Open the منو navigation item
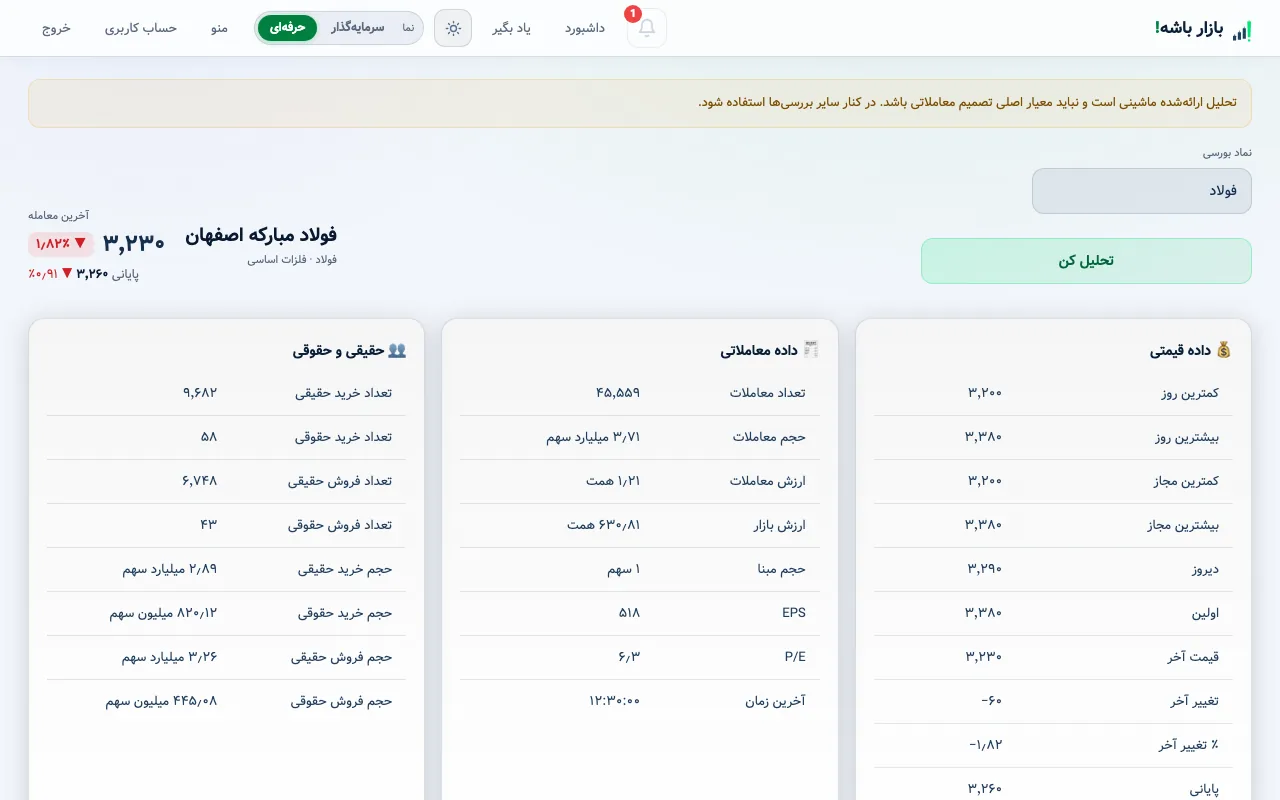 pyautogui.click(x=219, y=28)
